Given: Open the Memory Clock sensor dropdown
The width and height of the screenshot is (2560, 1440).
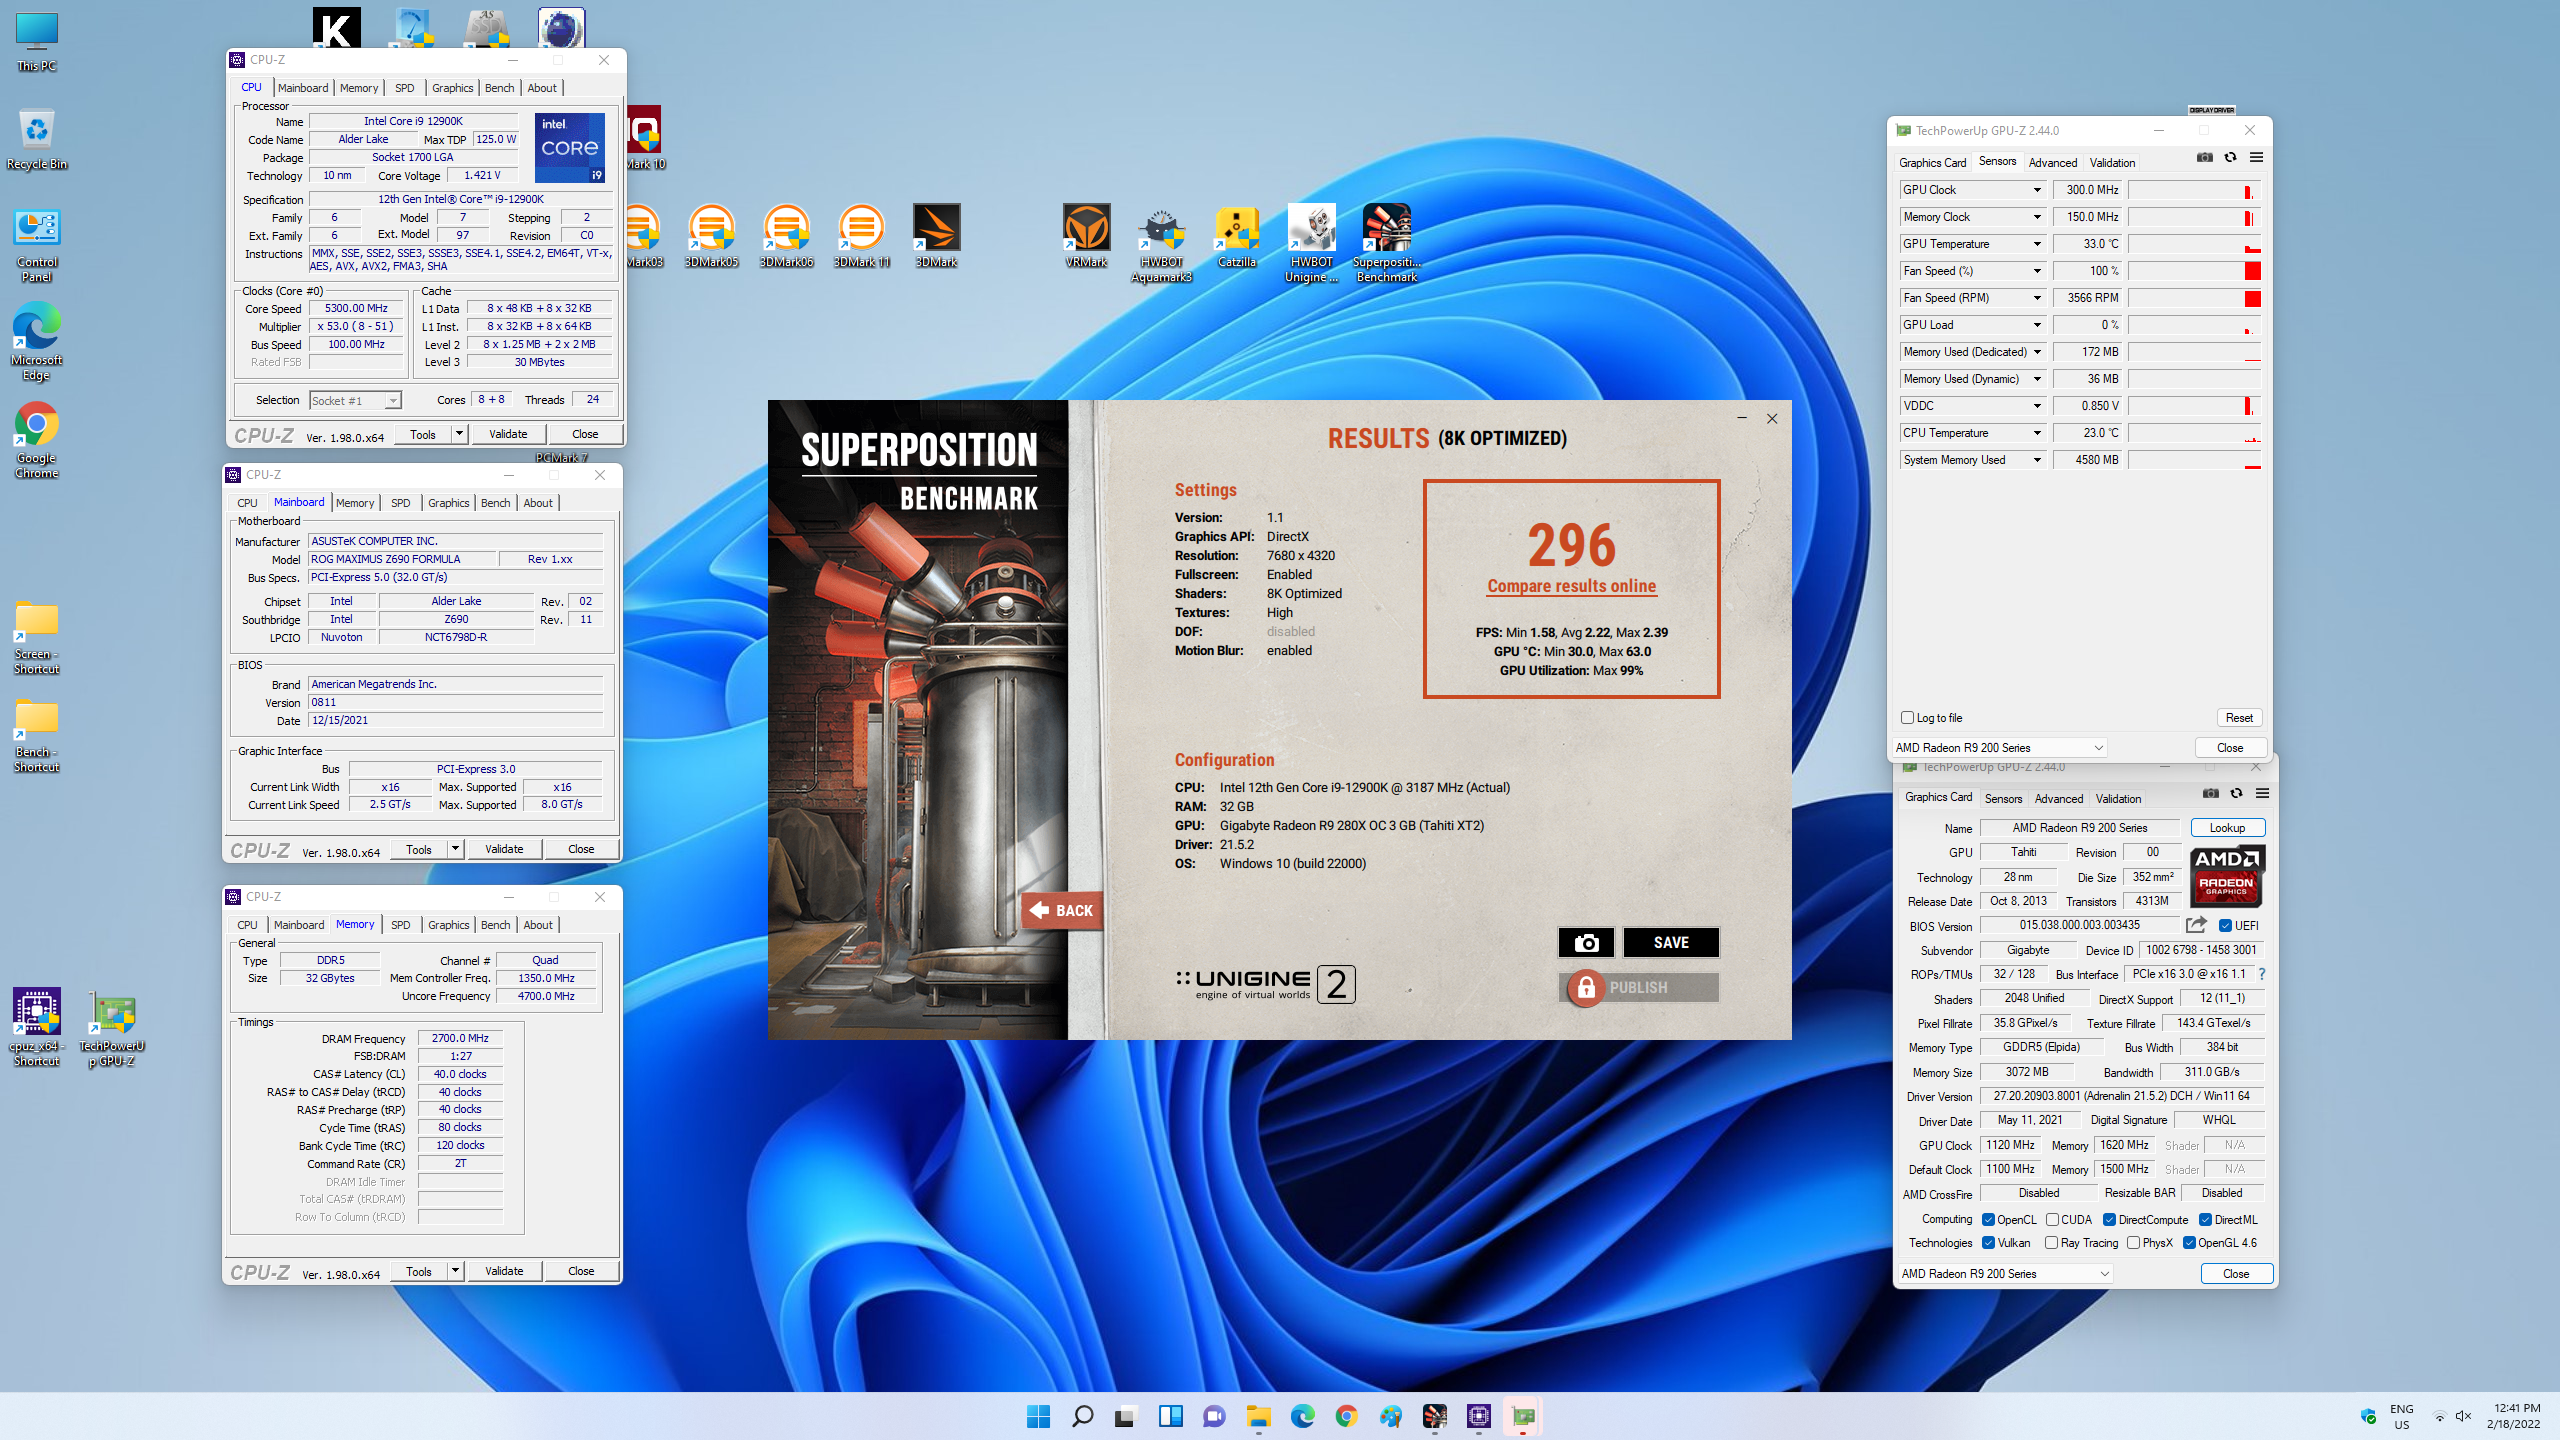Looking at the screenshot, I should [2036, 217].
